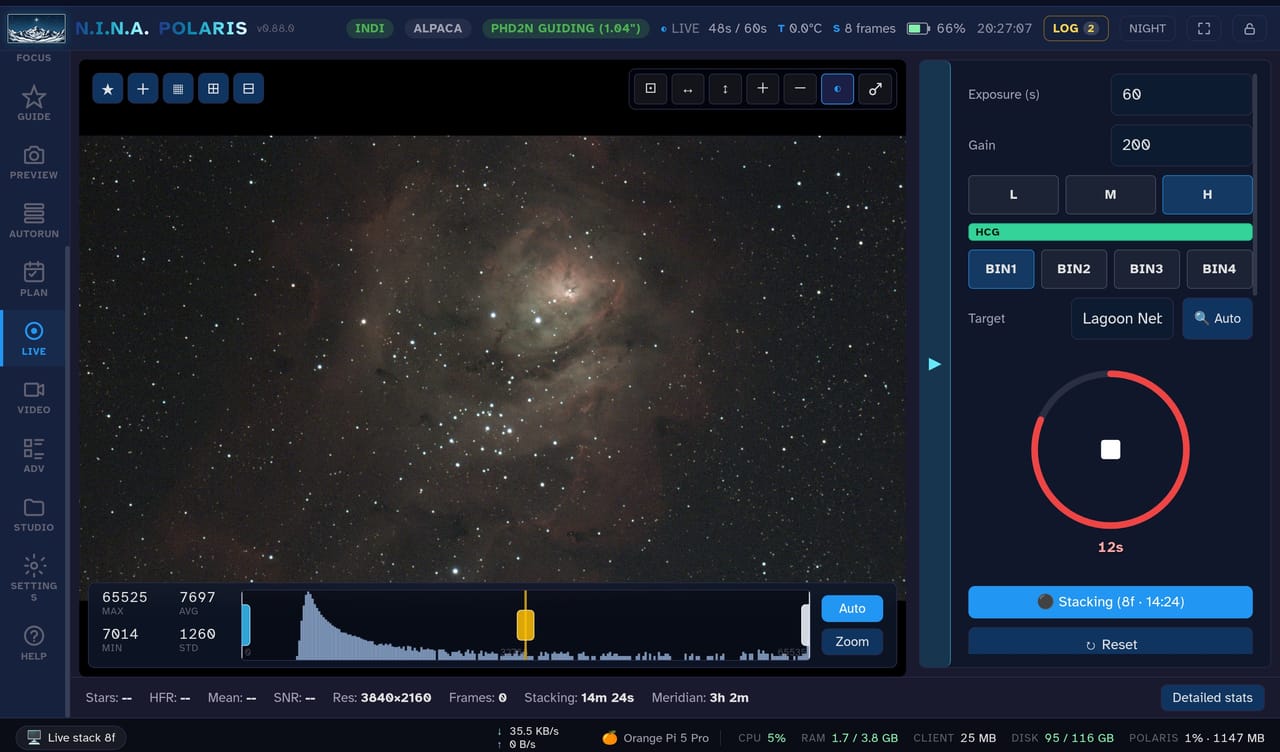Click the histogram yellow midpoint handle
This screenshot has height=752, width=1280.
point(526,625)
